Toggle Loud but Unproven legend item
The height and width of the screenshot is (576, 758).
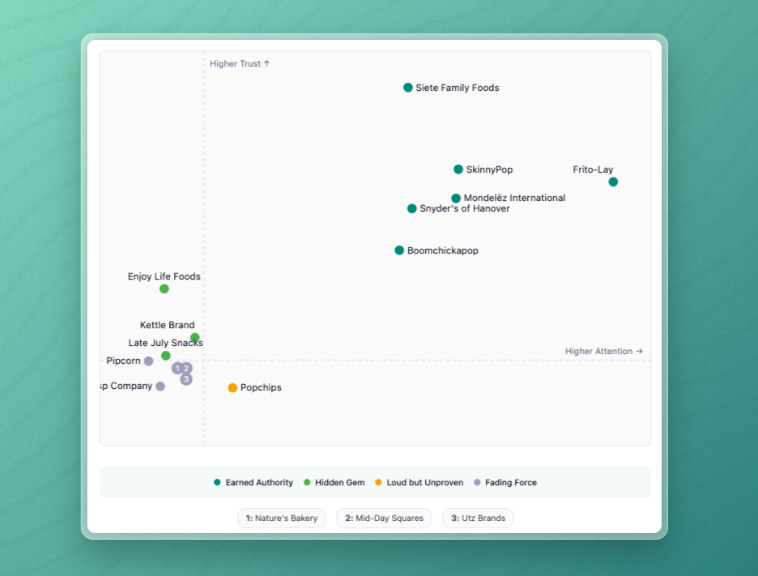click(x=419, y=482)
